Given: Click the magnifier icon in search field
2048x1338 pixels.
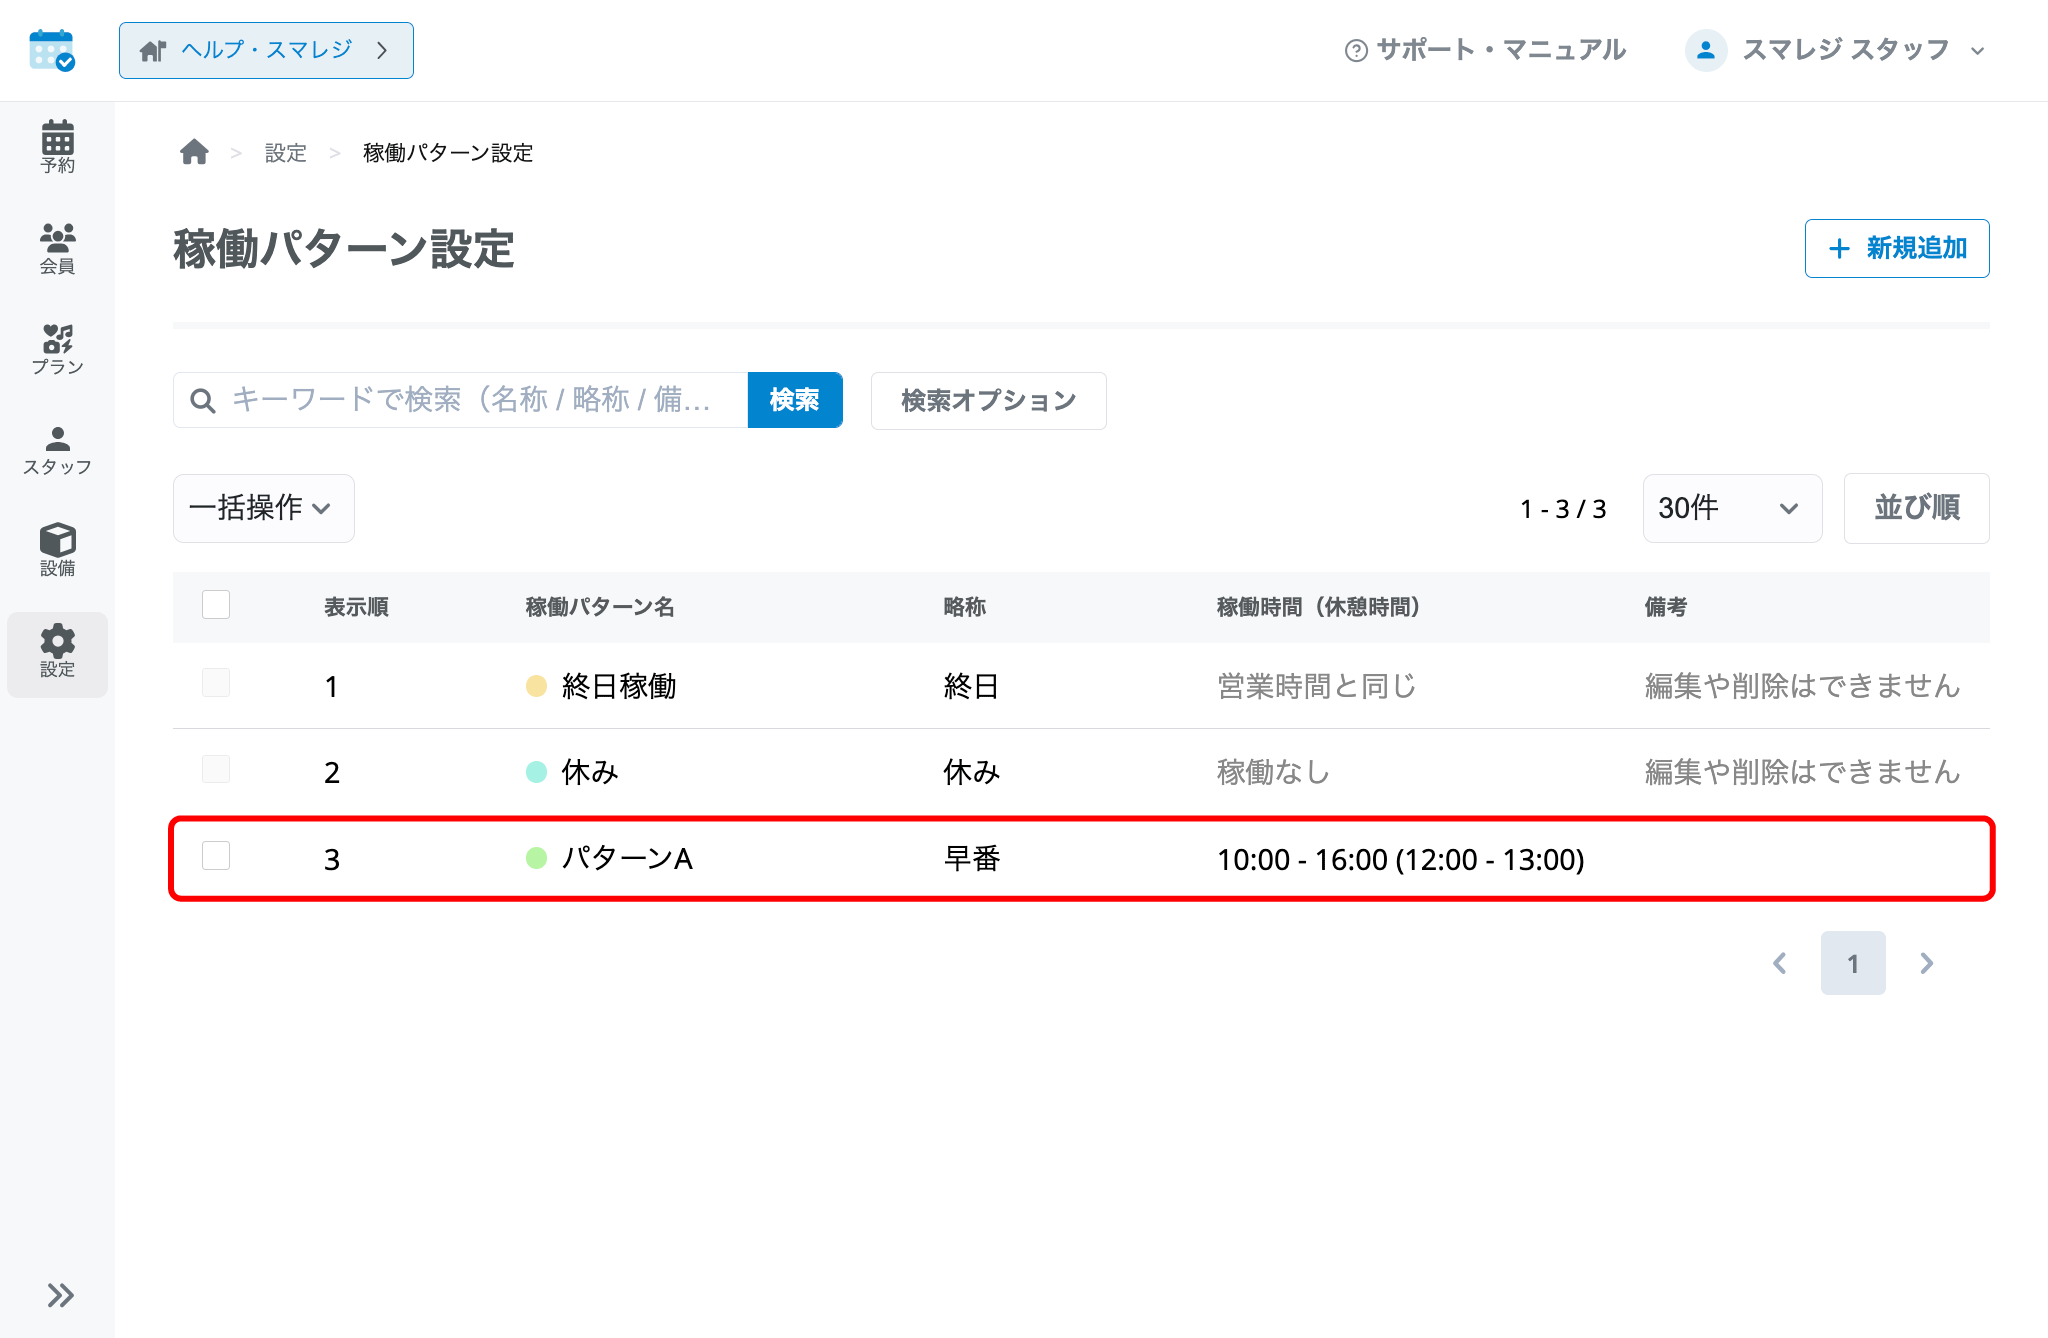Looking at the screenshot, I should click(203, 400).
